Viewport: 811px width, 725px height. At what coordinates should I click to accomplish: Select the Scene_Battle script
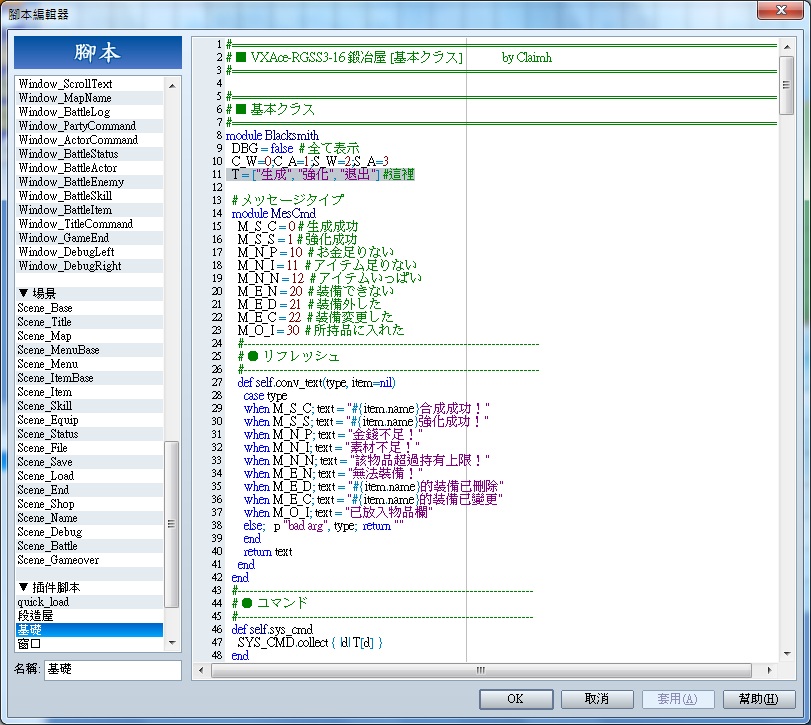(x=89, y=546)
